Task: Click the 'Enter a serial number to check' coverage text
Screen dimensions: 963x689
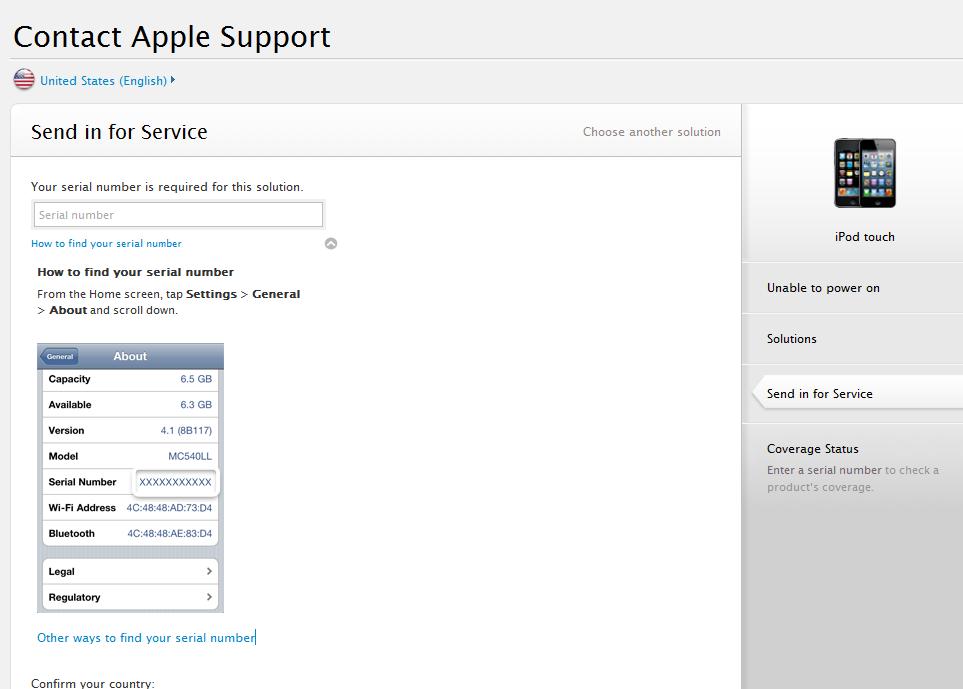Action: (x=852, y=478)
